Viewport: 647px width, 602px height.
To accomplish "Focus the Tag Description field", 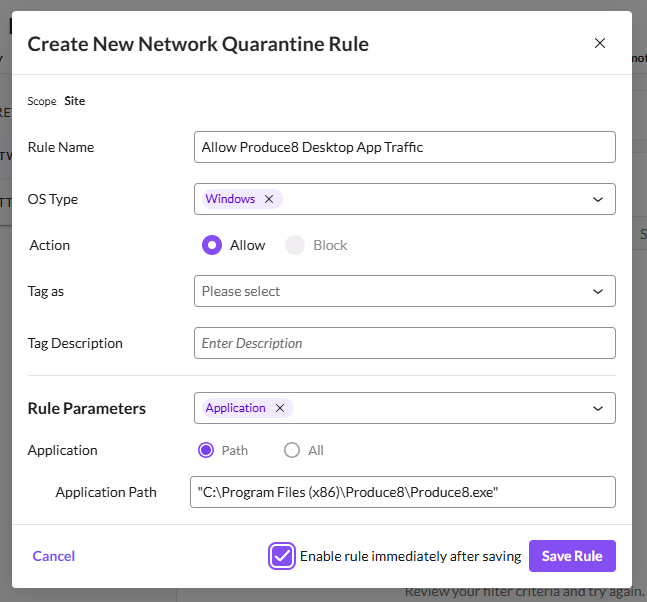I will 404,343.
